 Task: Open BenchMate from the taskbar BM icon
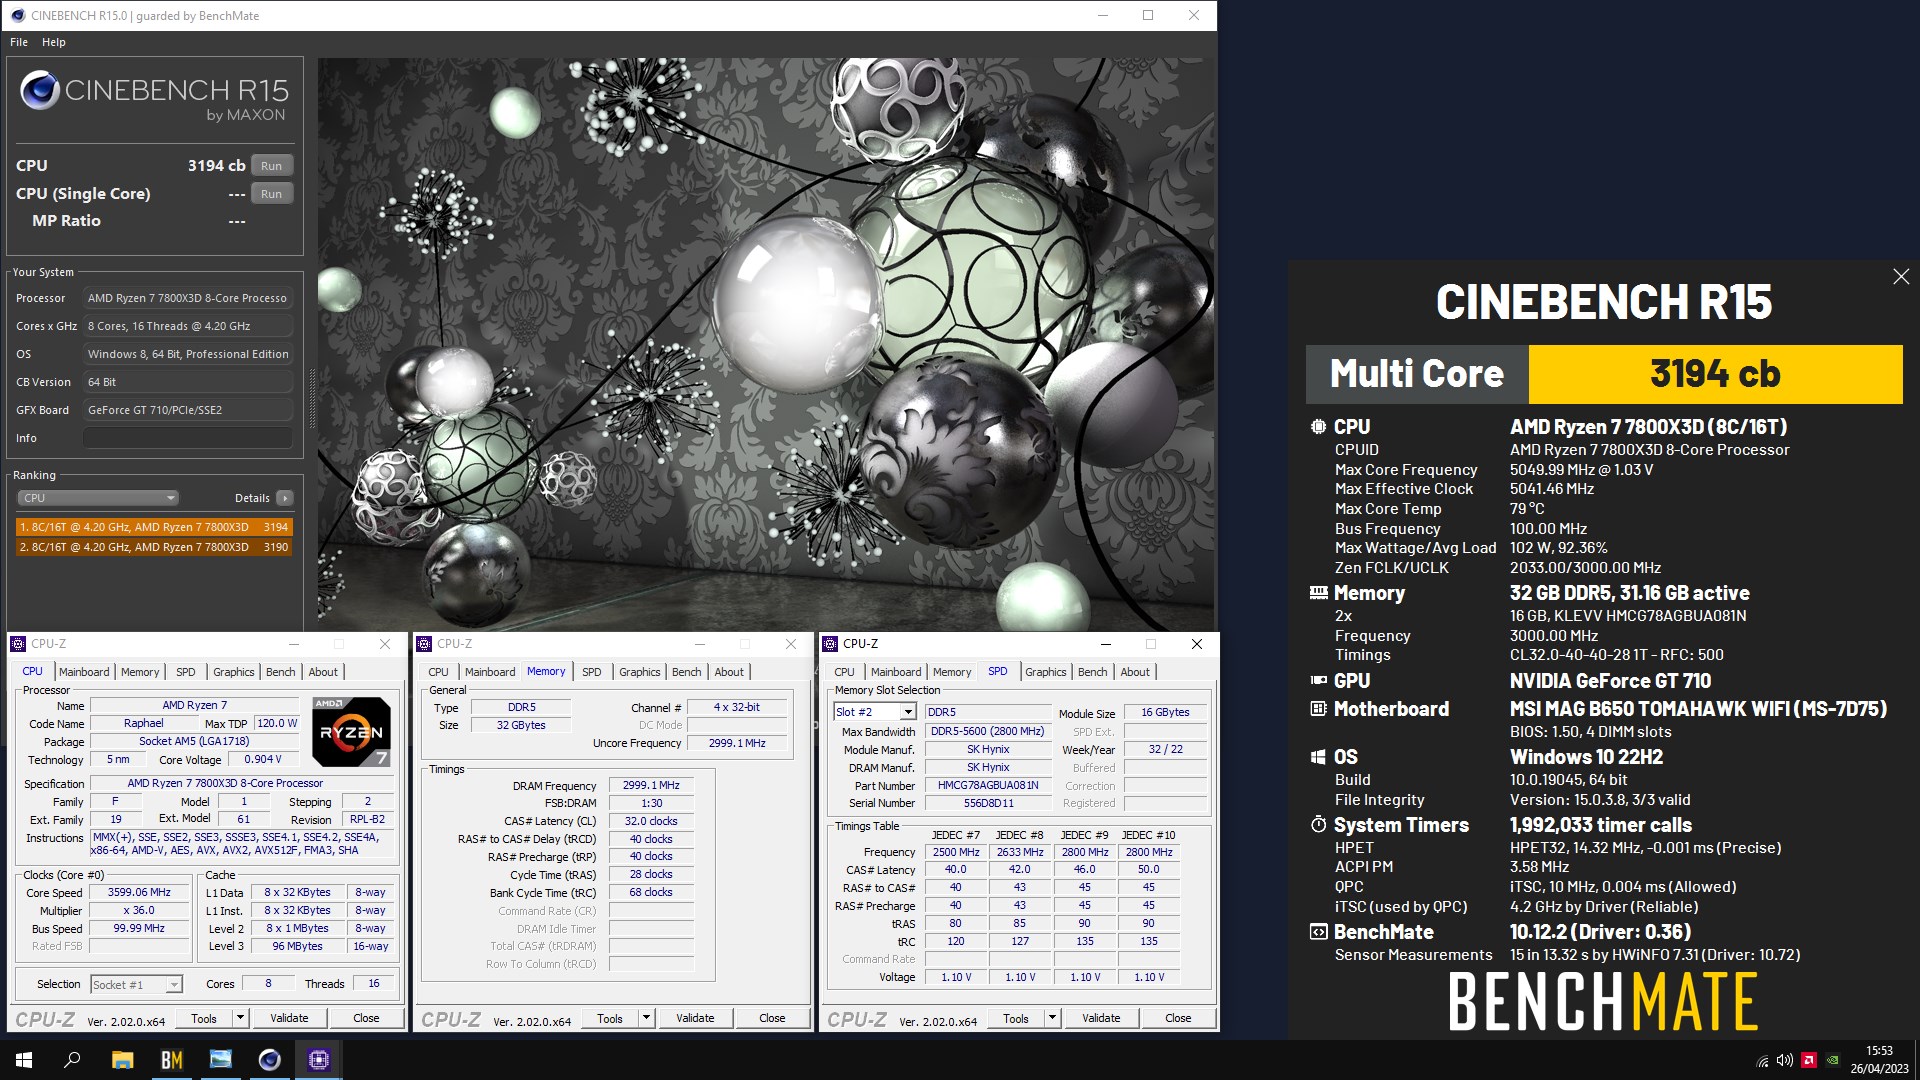coord(171,1060)
